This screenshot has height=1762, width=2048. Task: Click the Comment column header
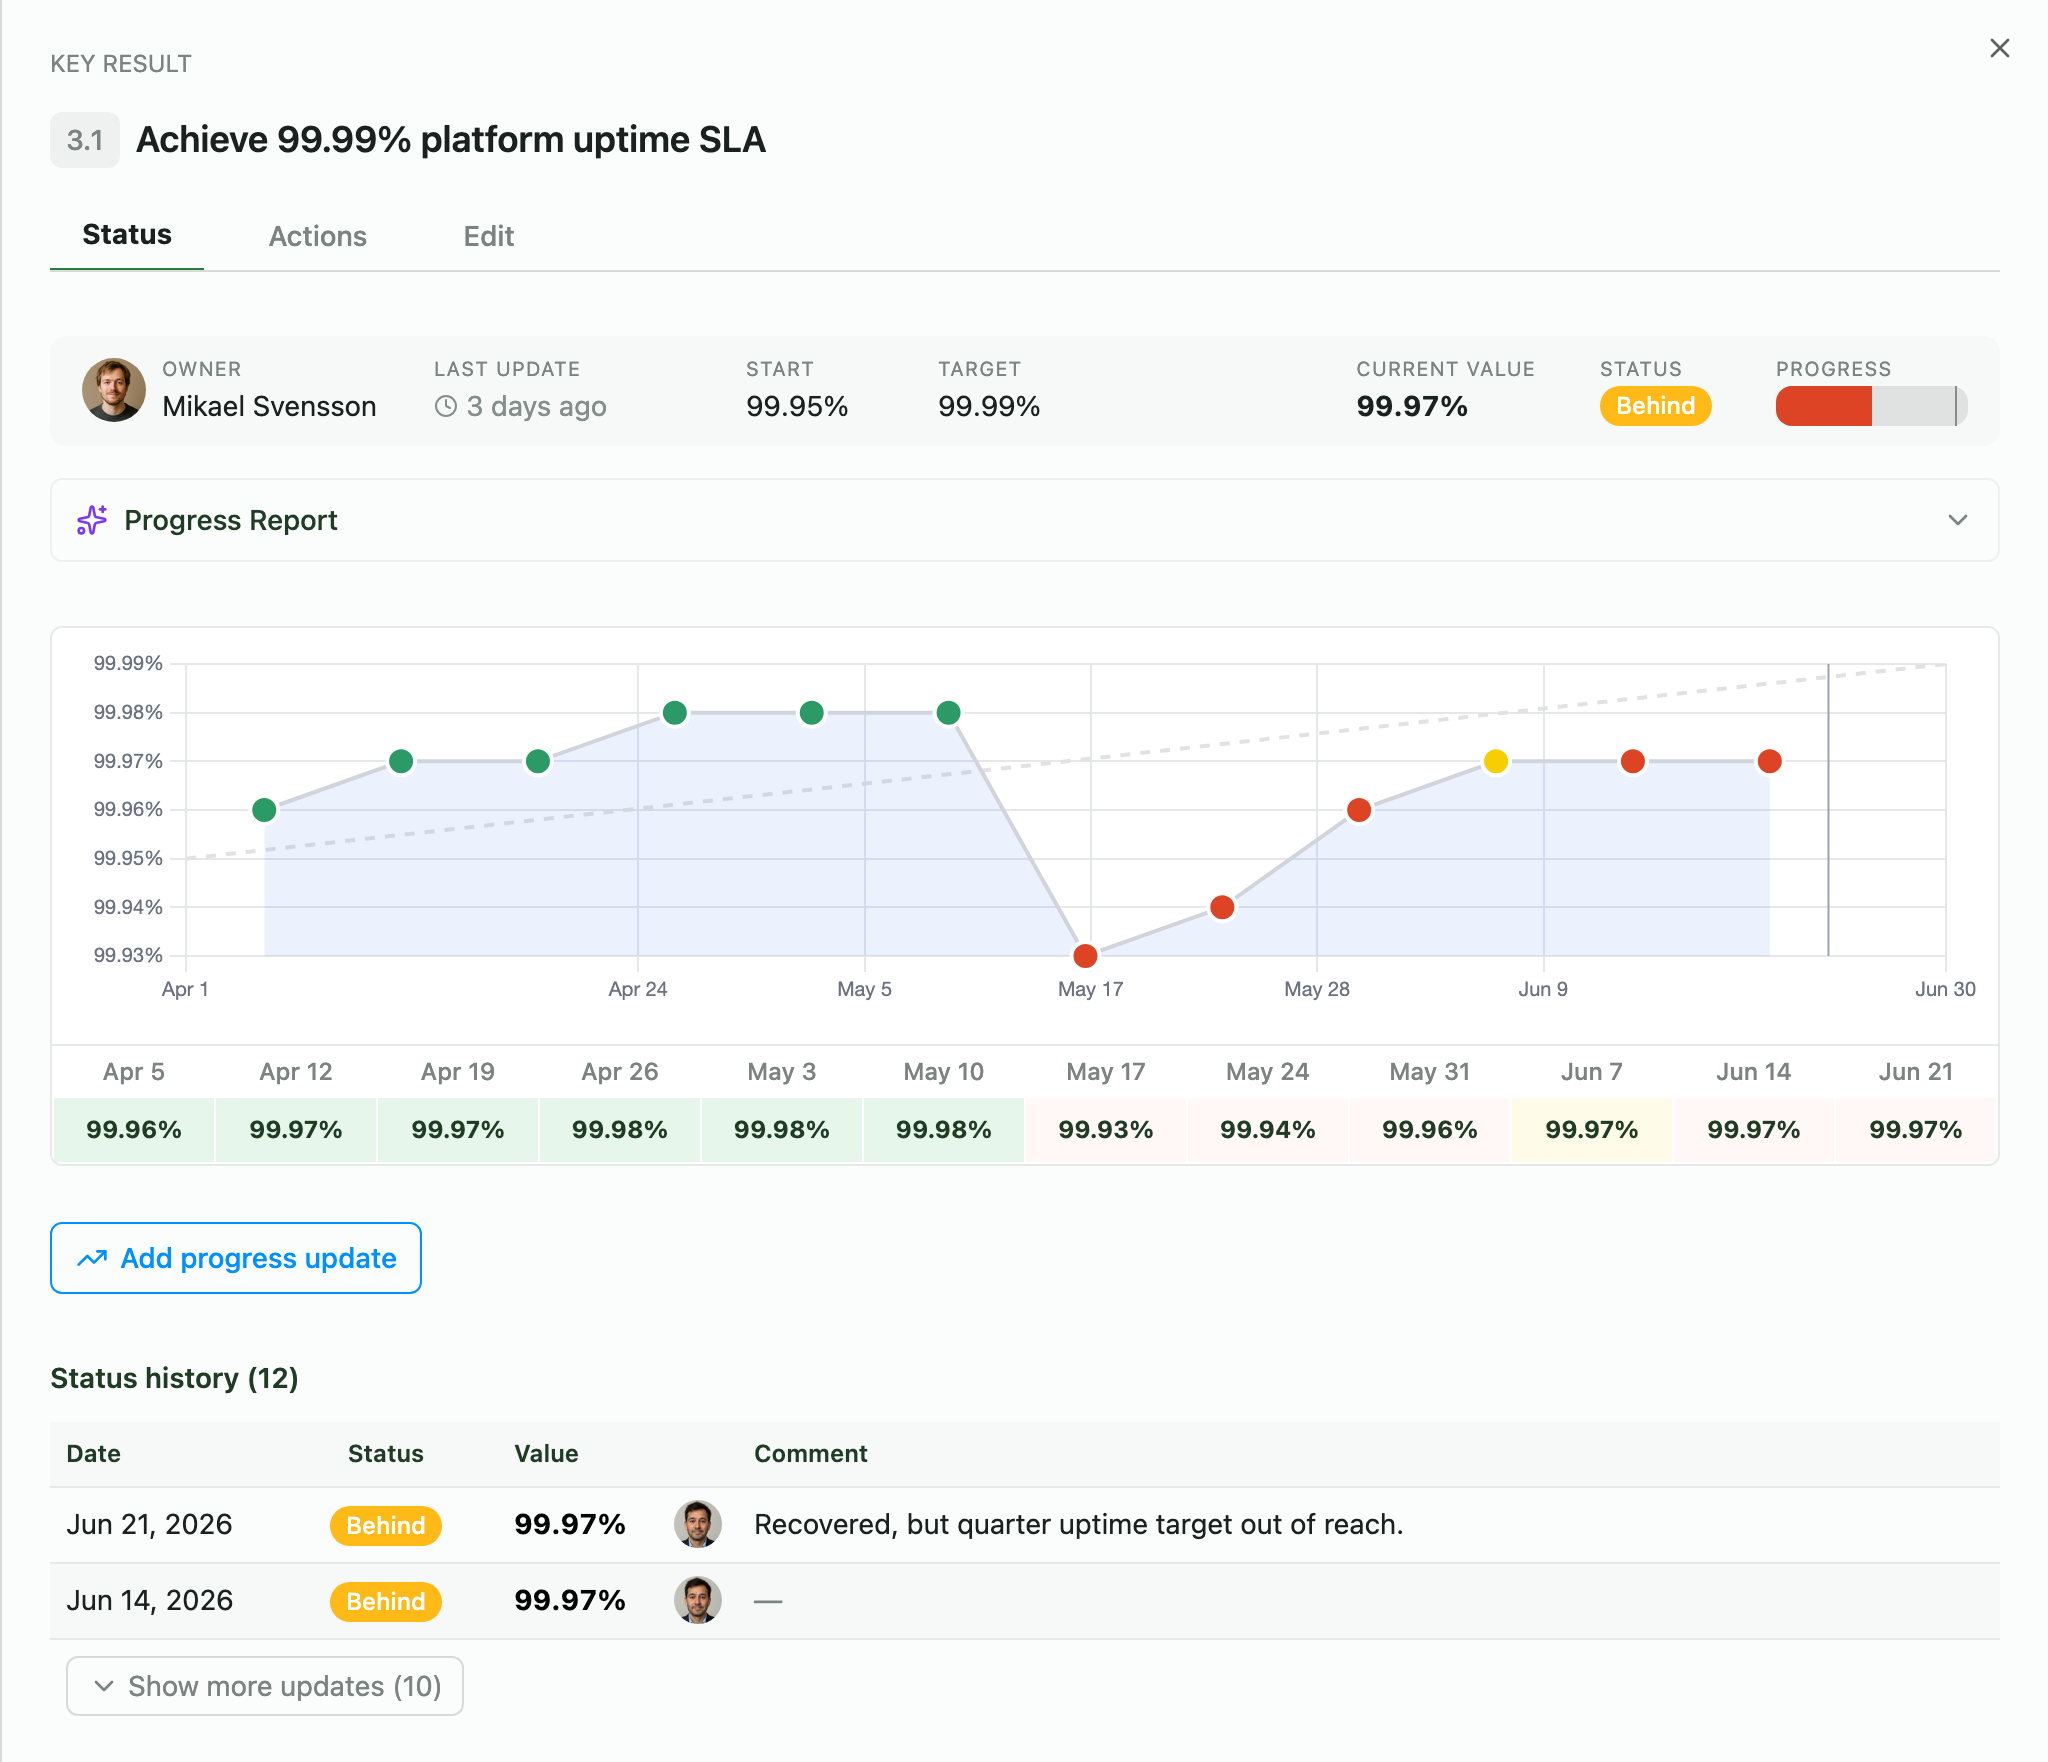point(811,1454)
